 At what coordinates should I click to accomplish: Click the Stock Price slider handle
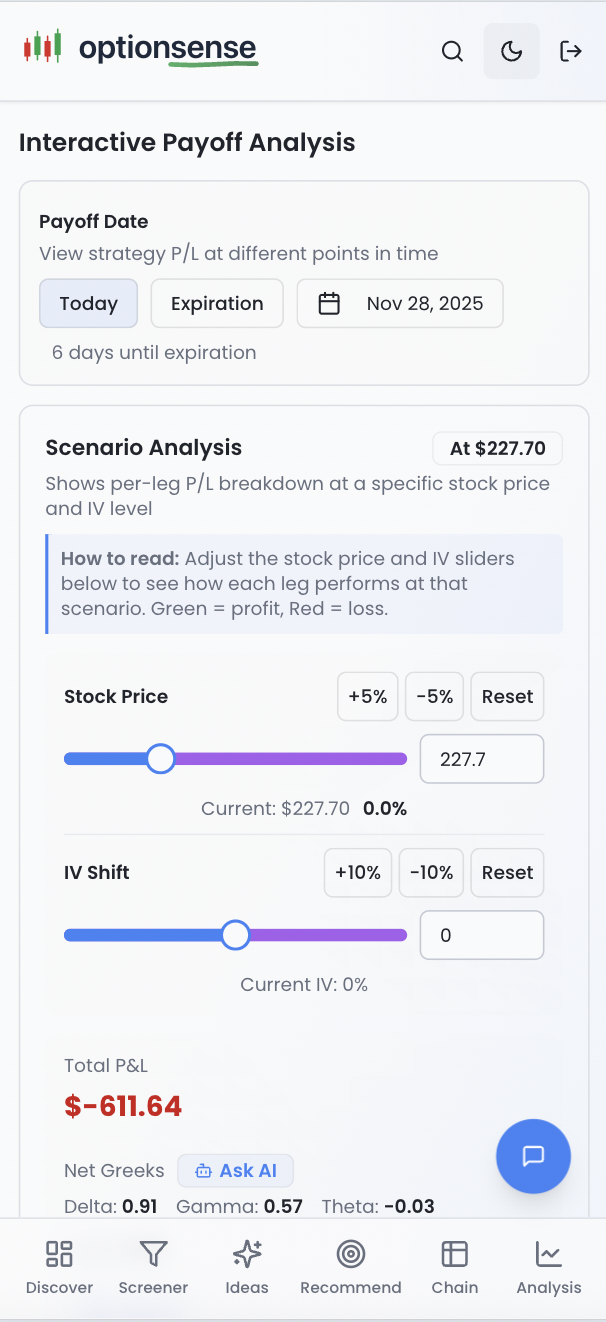click(160, 759)
